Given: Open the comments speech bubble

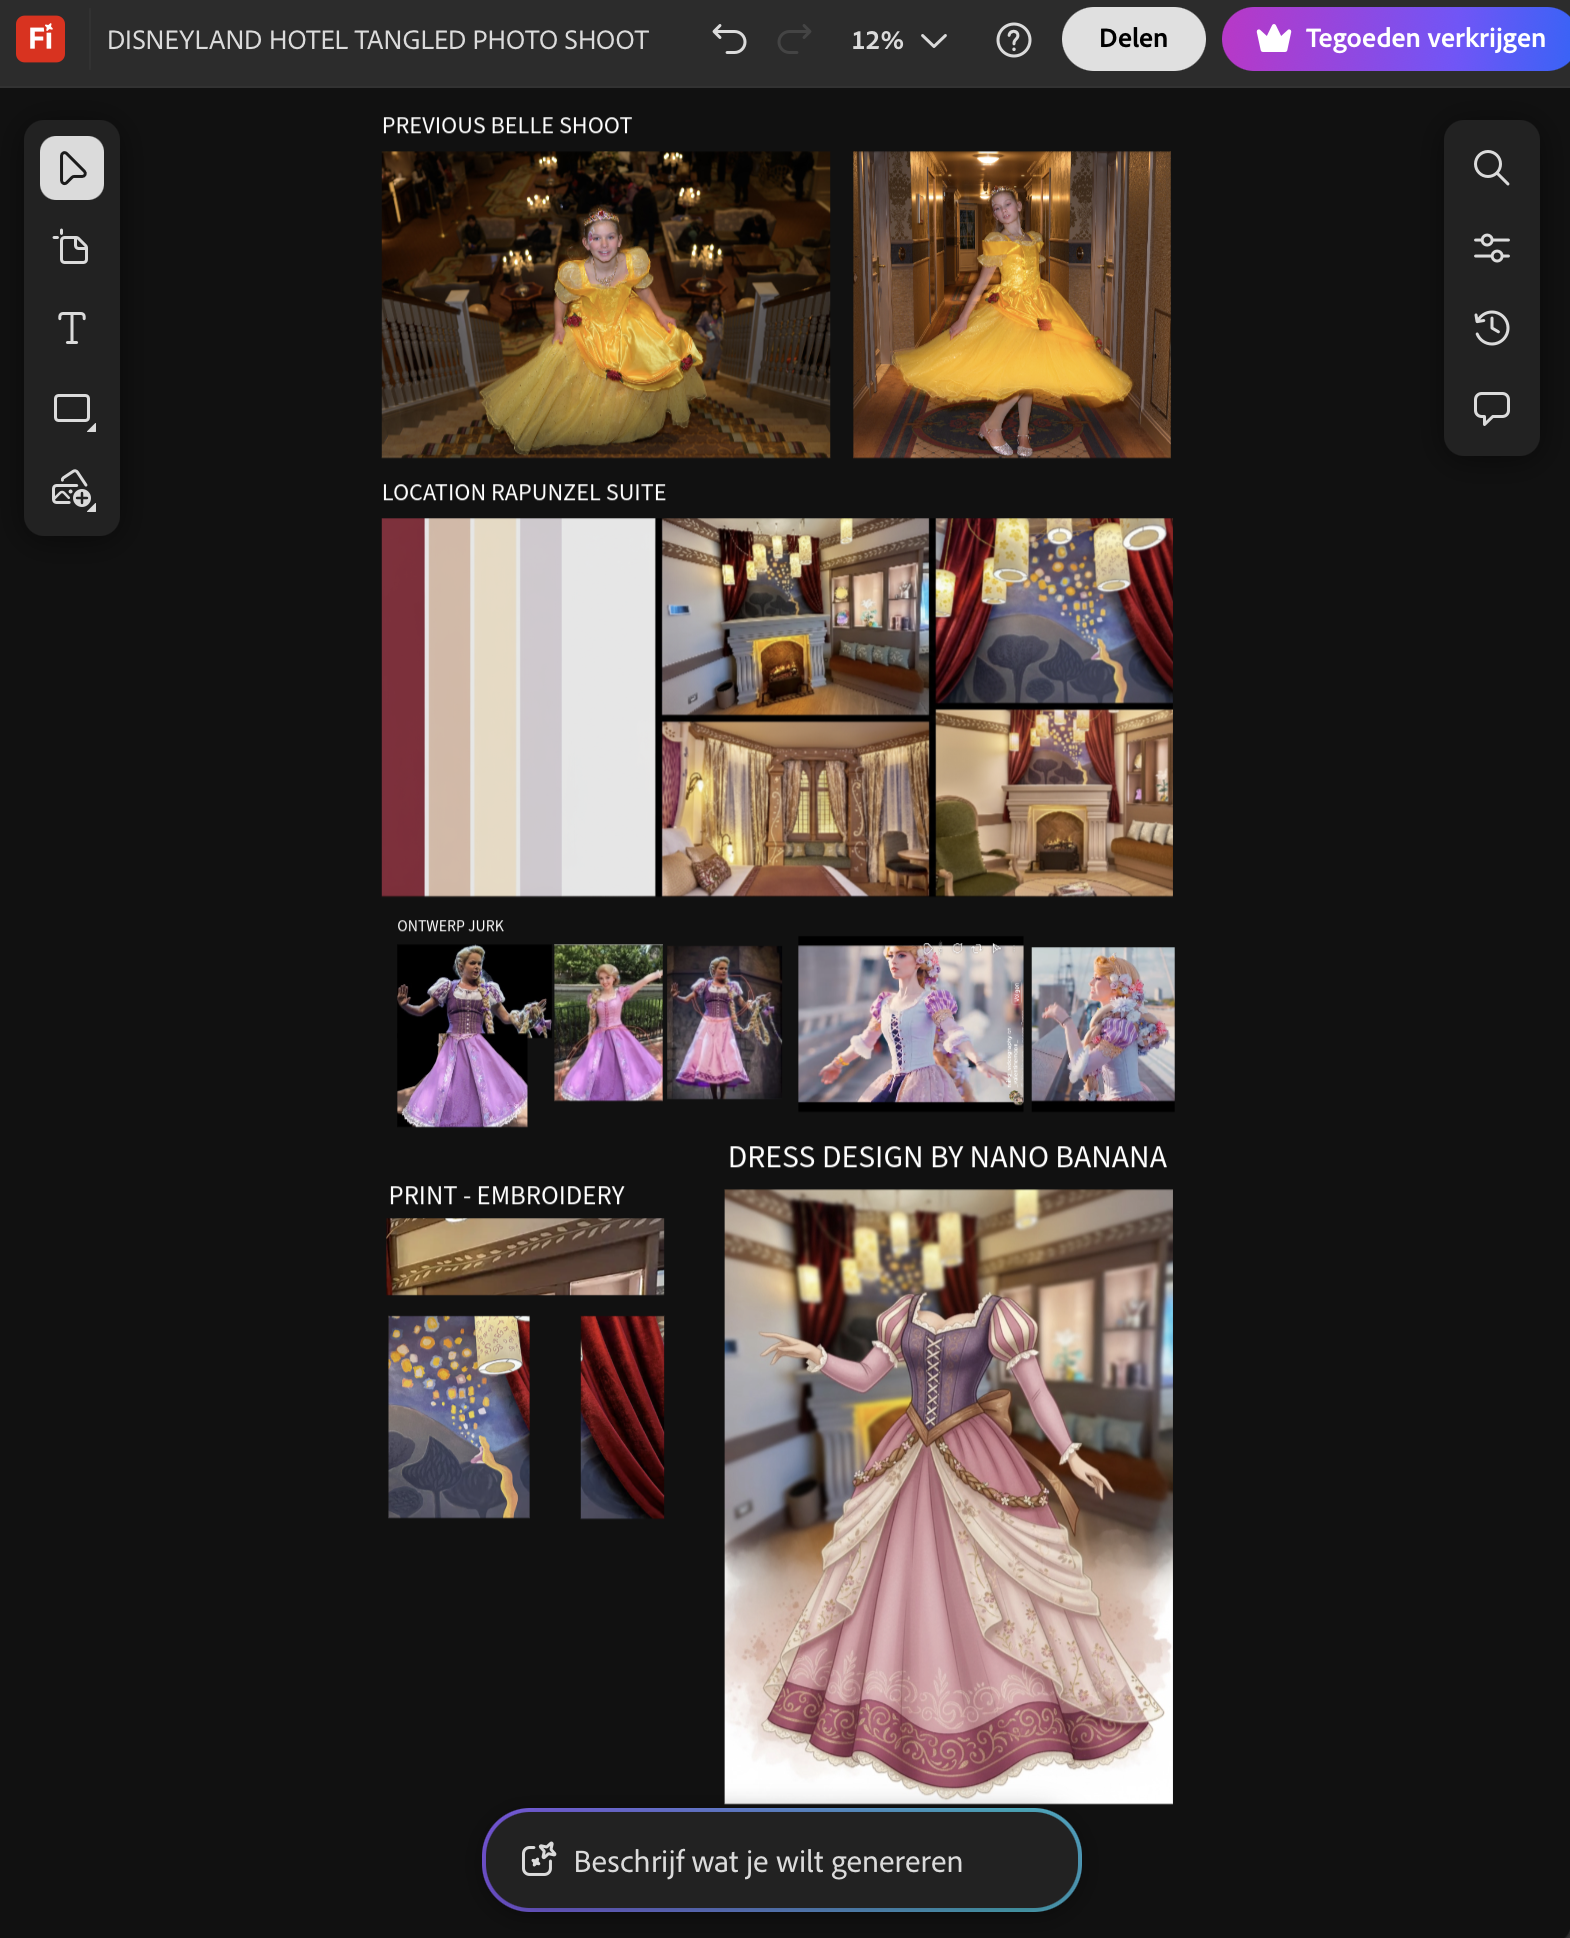Looking at the screenshot, I should 1491,408.
